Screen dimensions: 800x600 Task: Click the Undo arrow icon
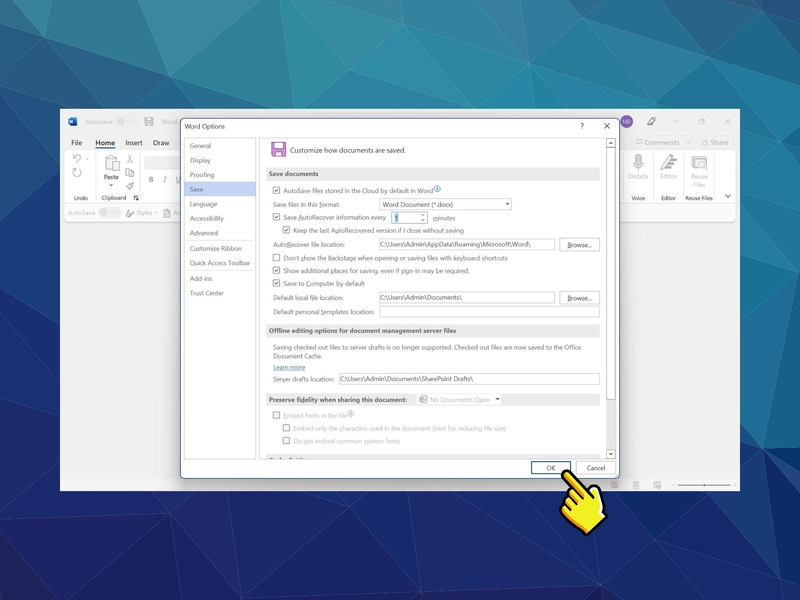[x=77, y=159]
